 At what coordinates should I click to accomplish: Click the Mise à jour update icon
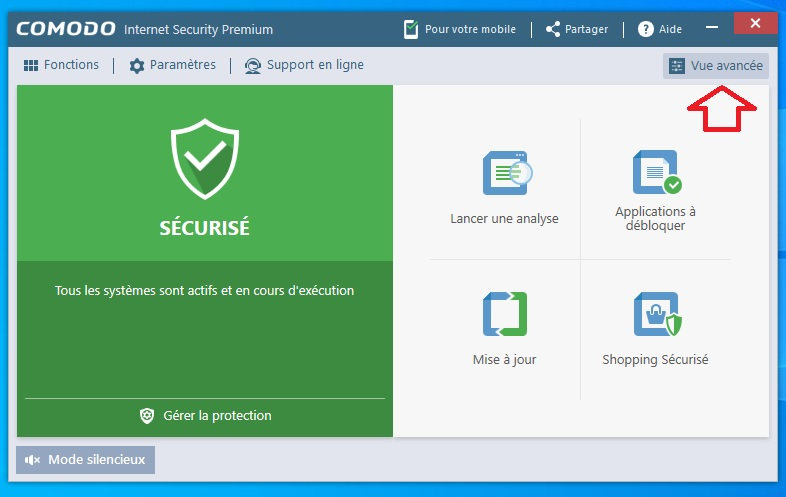pos(505,314)
